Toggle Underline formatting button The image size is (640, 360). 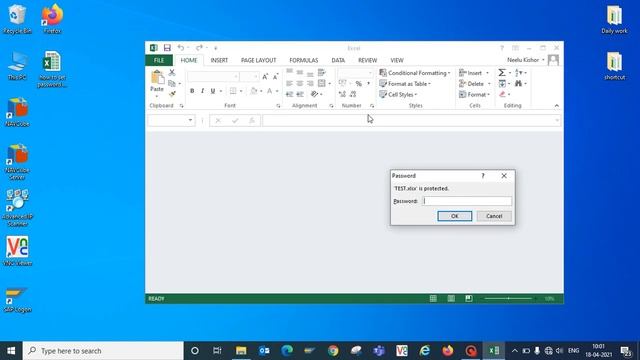point(213,91)
